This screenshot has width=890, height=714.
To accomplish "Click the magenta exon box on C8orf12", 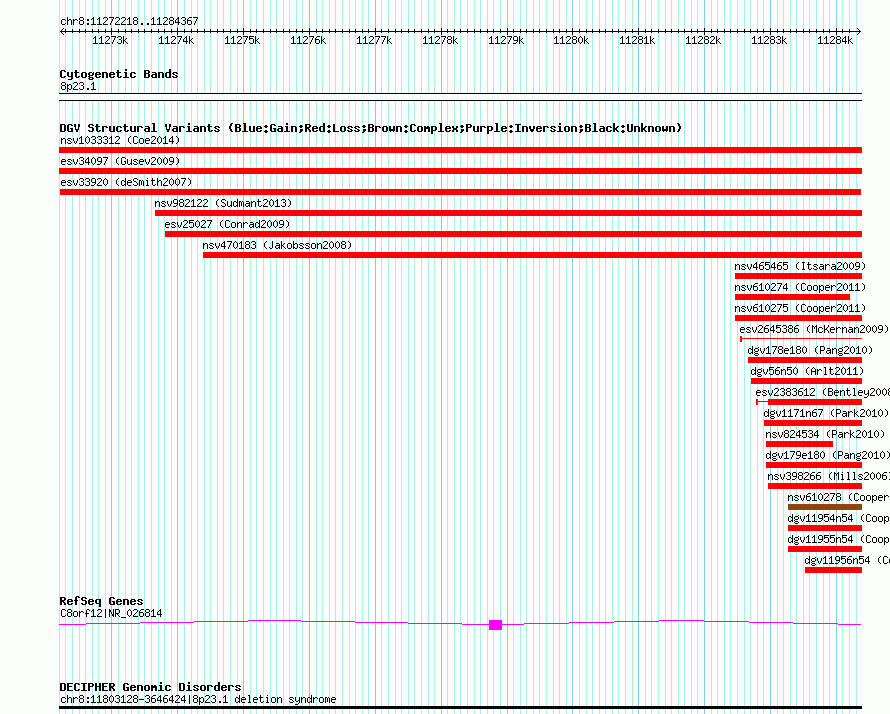I will point(495,625).
